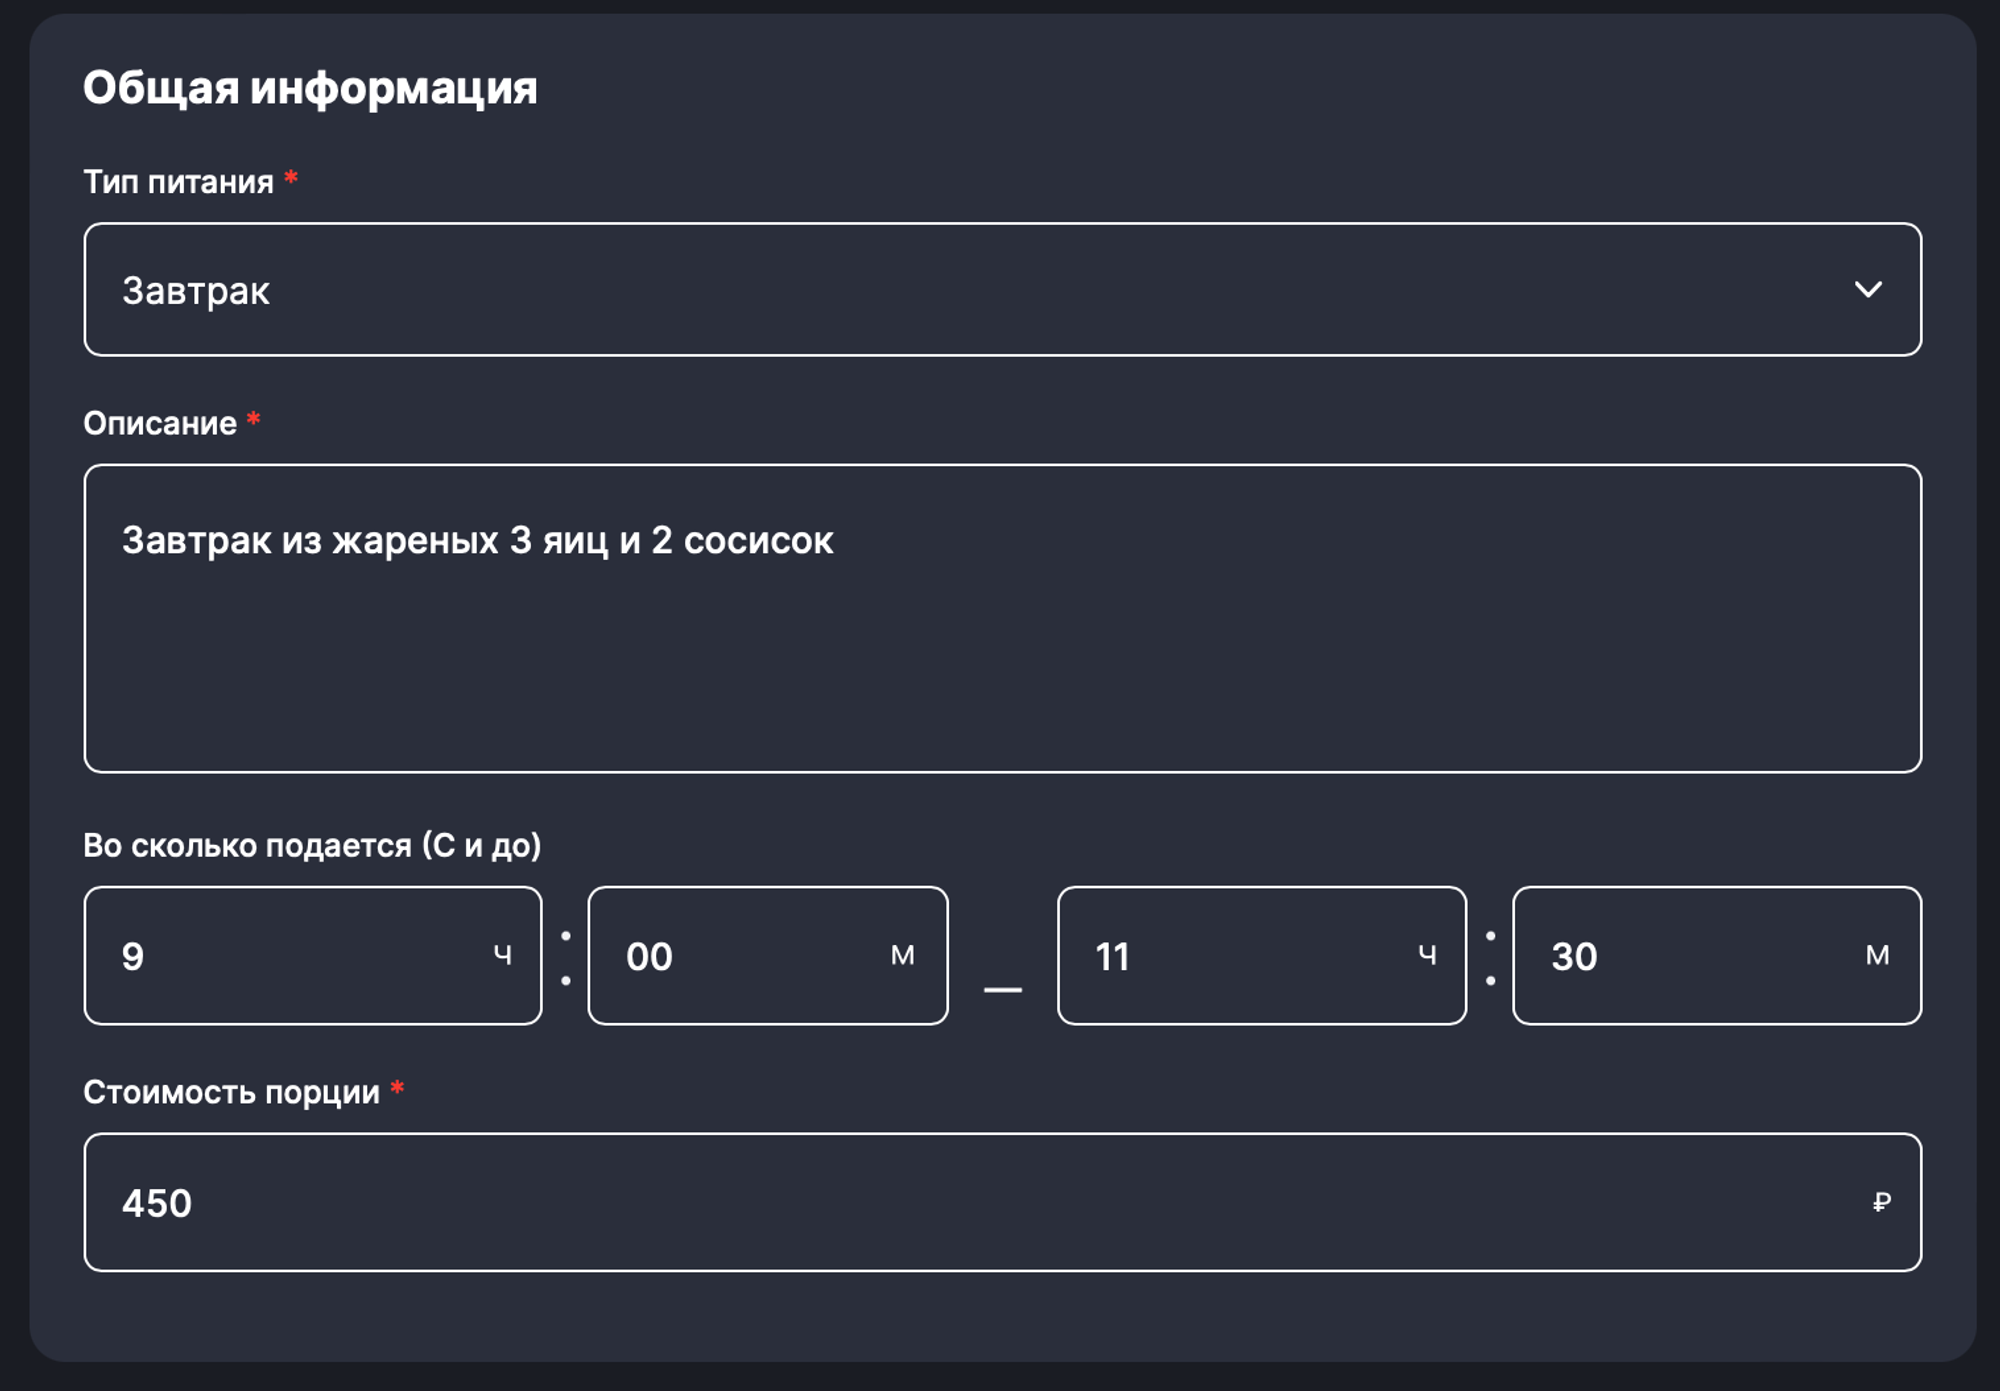Image resolution: width=2000 pixels, height=1391 pixels.
Task: Click the ruble currency icon
Action: pos(1881,1202)
